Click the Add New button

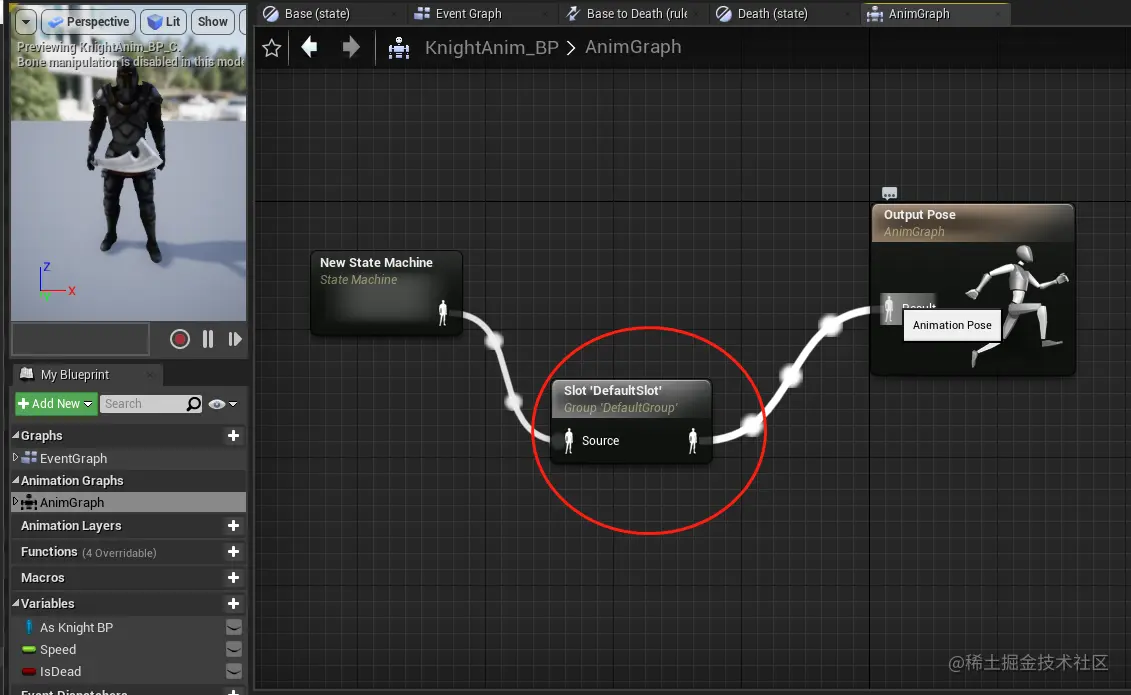(56, 404)
